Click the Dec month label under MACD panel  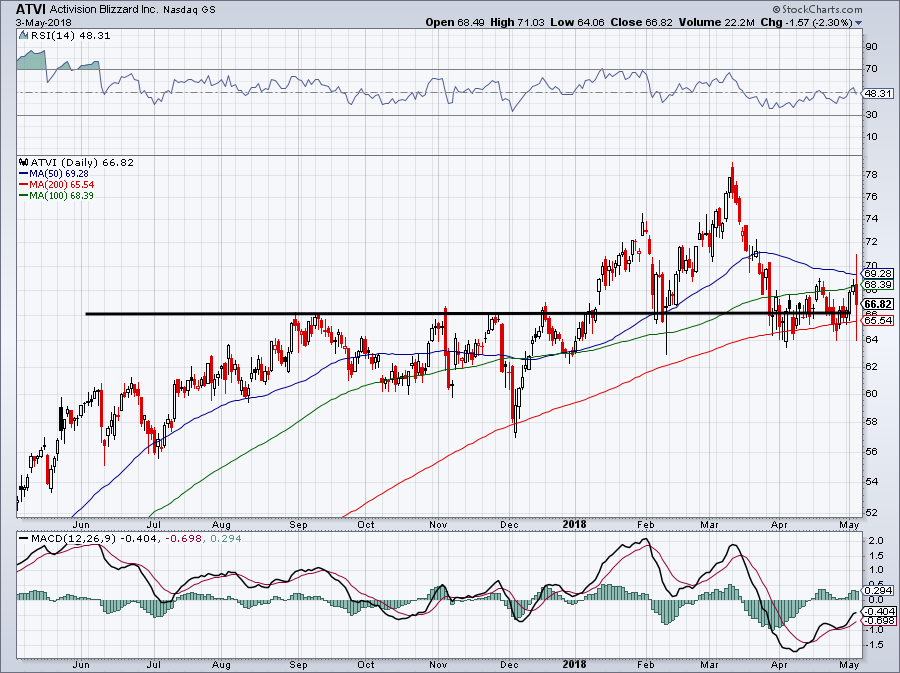pyautogui.click(x=510, y=664)
